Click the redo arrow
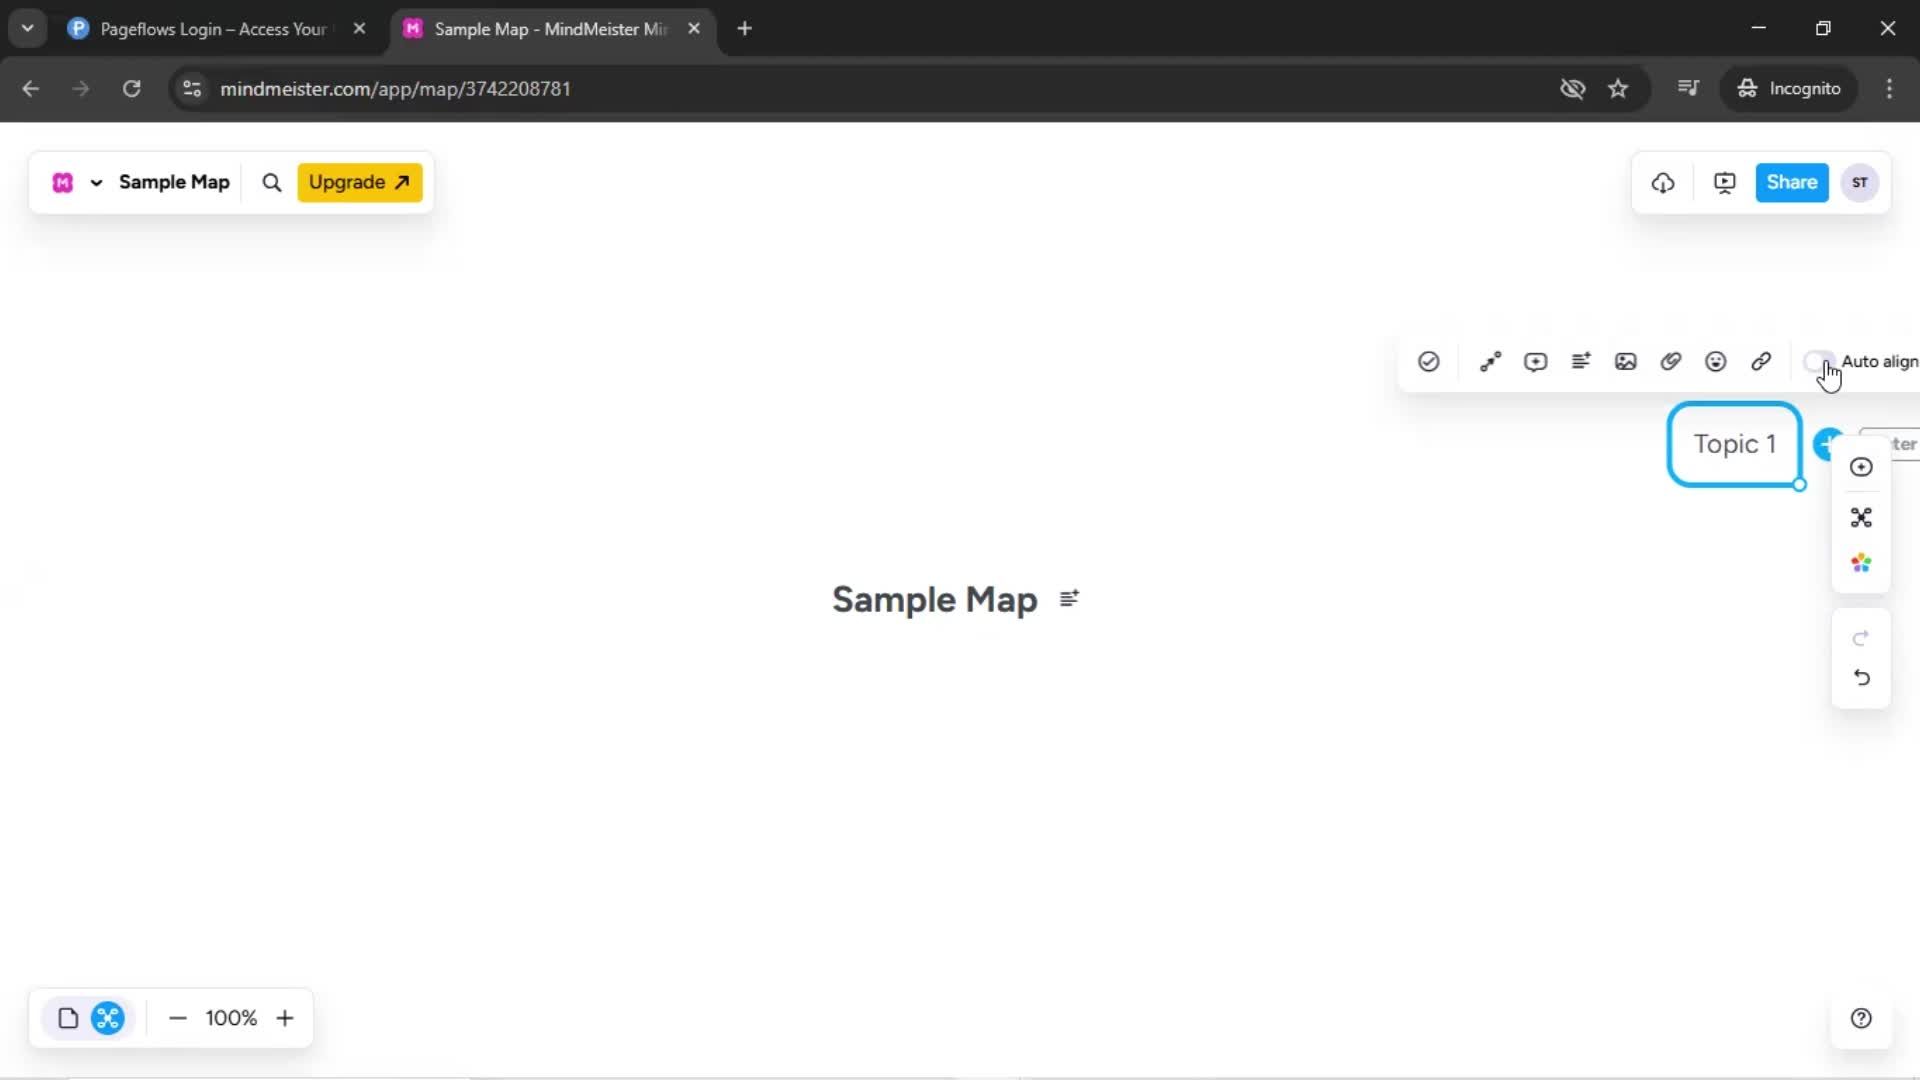The image size is (1920, 1080). pos(1861,638)
